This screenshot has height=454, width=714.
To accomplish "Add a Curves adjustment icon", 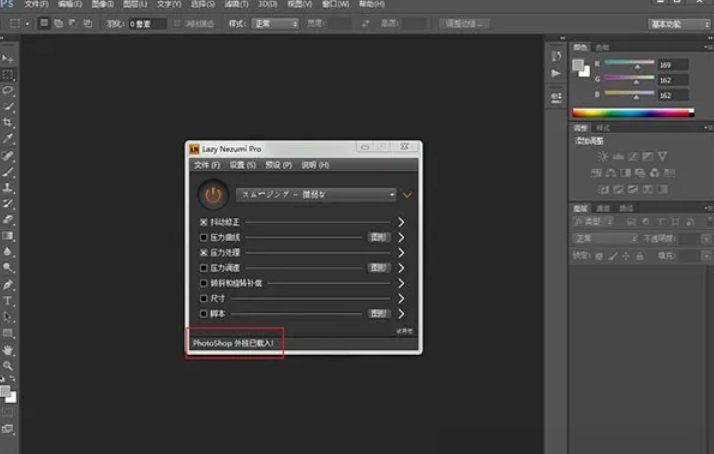I will click(x=633, y=157).
